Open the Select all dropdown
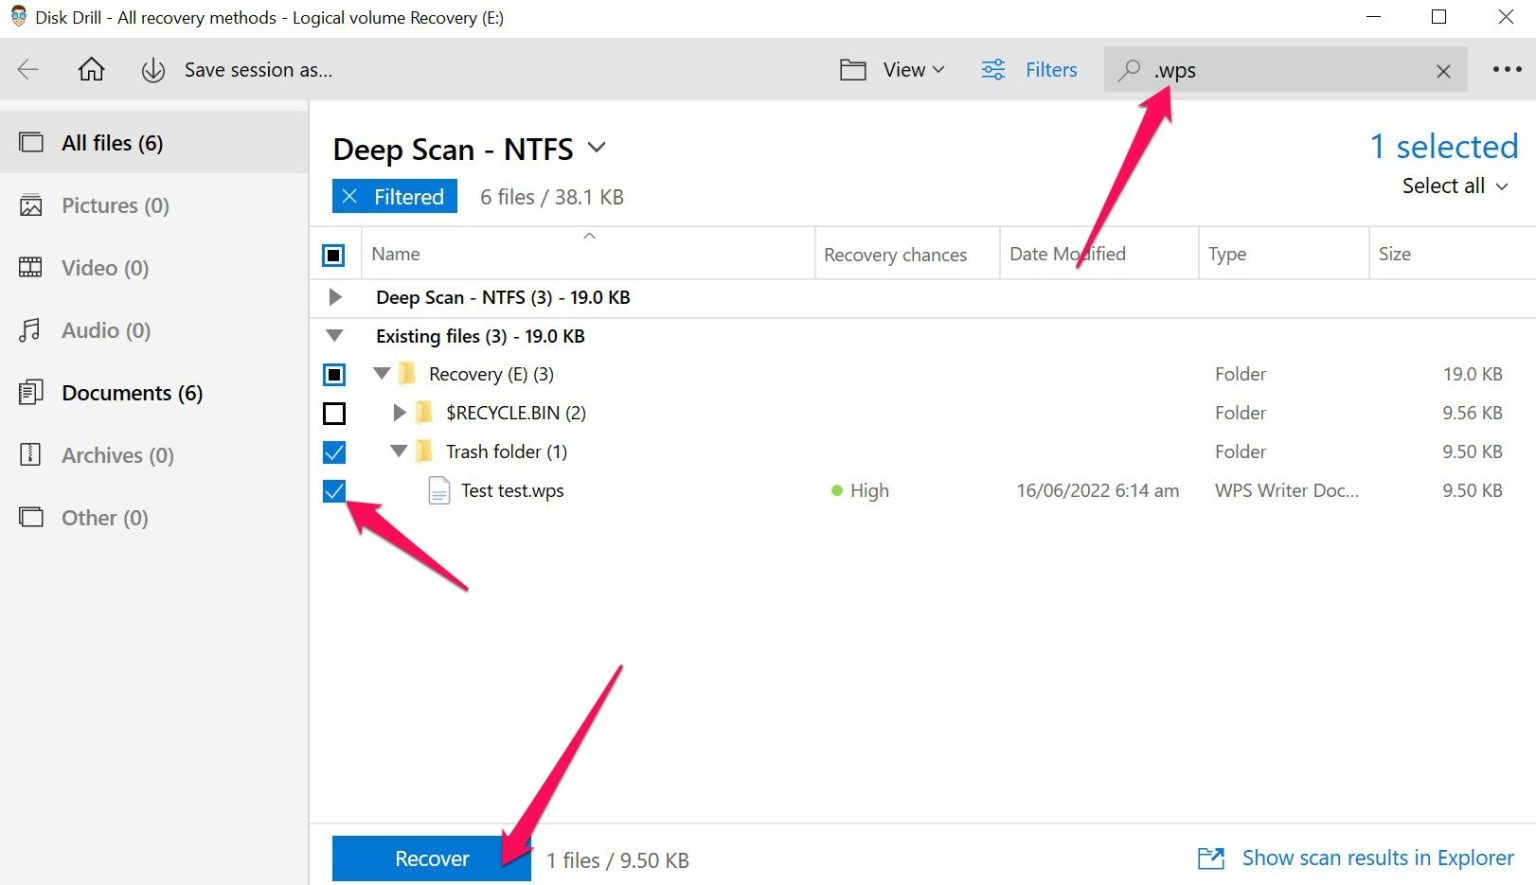1536x885 pixels. tap(1453, 186)
